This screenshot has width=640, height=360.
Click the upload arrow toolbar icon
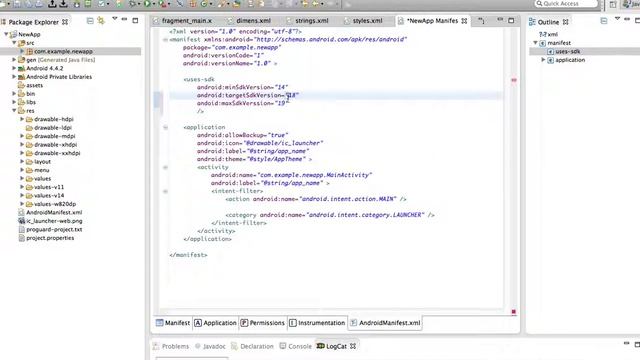(52, 4)
